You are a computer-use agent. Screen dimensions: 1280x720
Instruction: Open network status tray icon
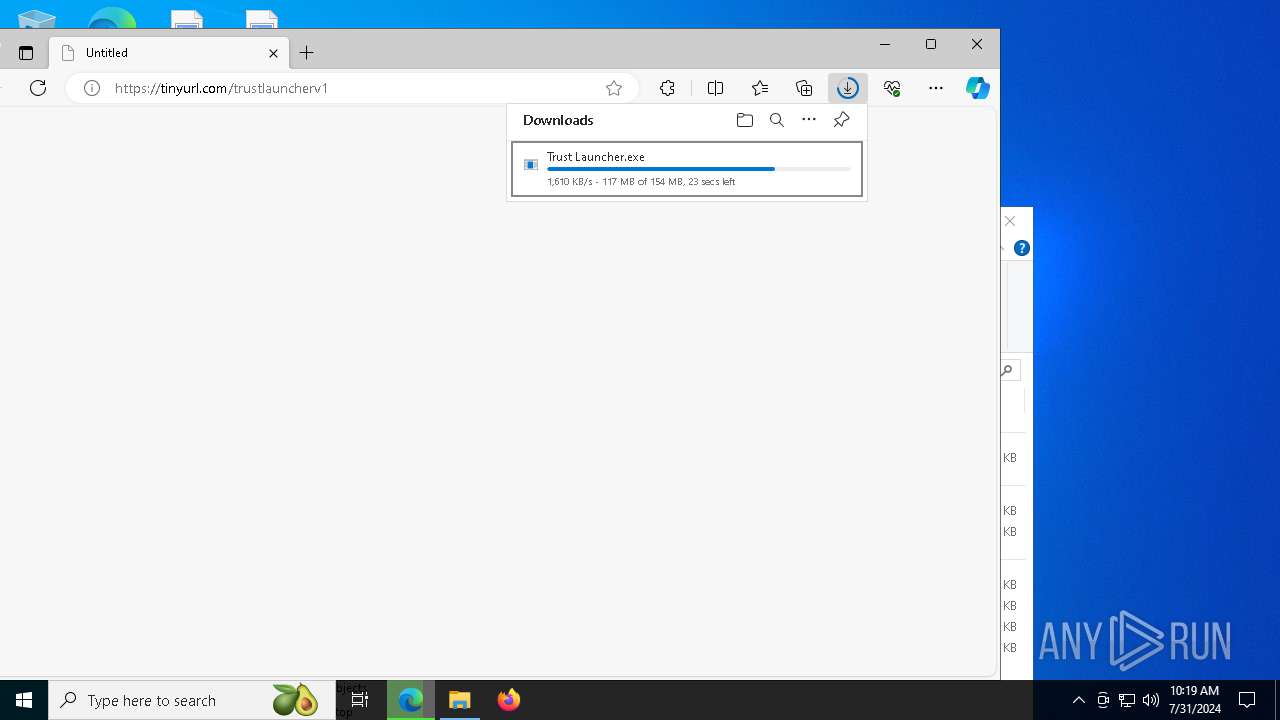pos(1127,700)
